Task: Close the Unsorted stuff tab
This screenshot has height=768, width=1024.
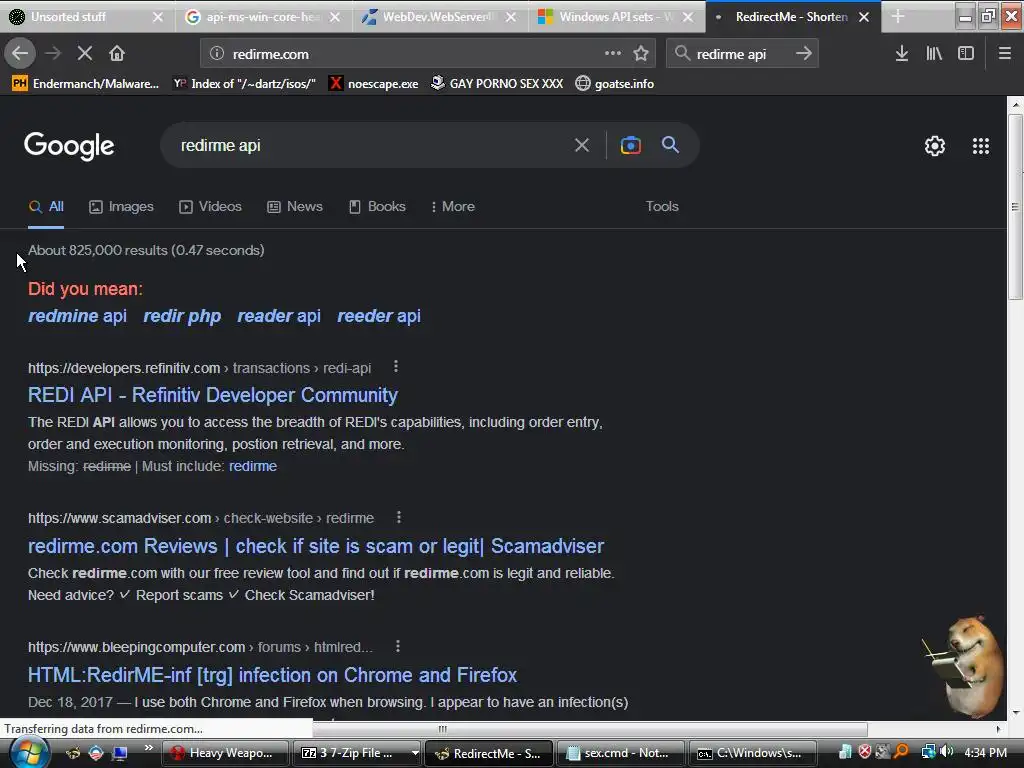Action: pyautogui.click(x=157, y=17)
